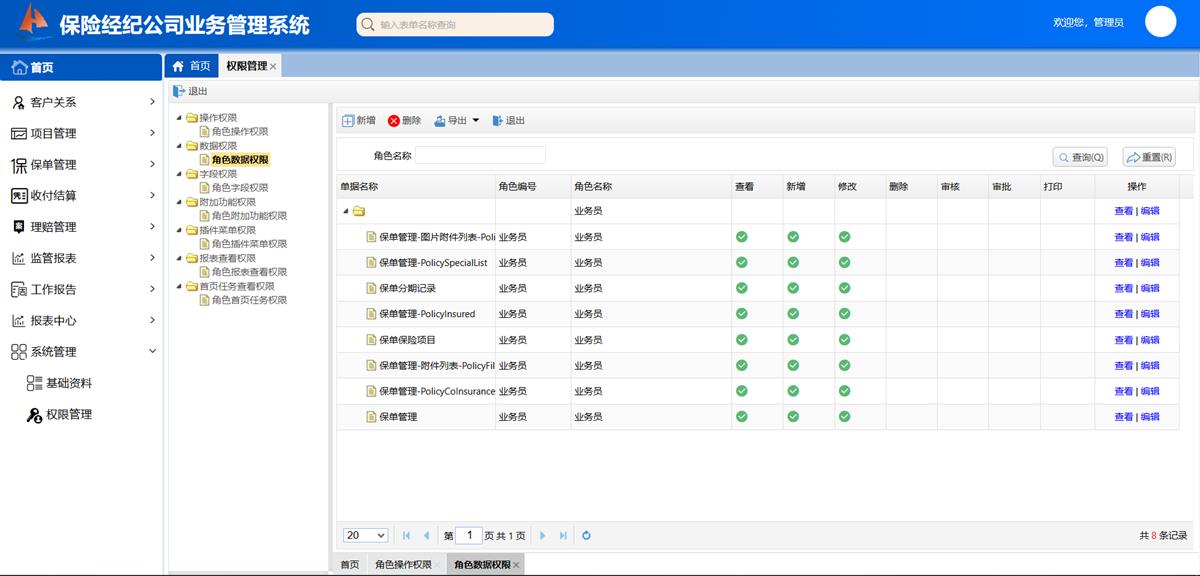Collapse the 系统管理 sidebar chevron
1200x576 pixels.
(x=152, y=352)
